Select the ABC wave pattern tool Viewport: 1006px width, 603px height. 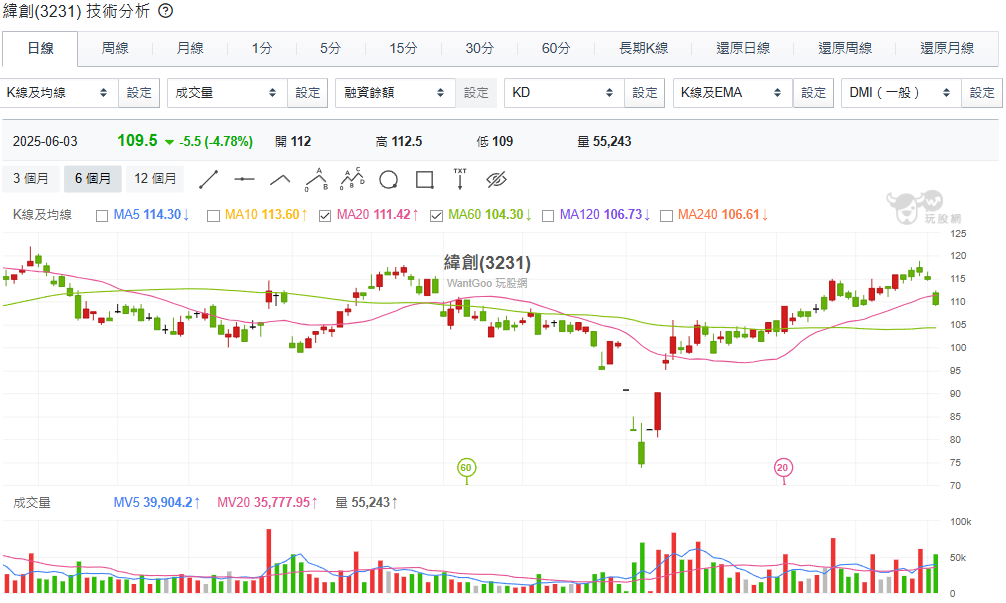coord(316,179)
